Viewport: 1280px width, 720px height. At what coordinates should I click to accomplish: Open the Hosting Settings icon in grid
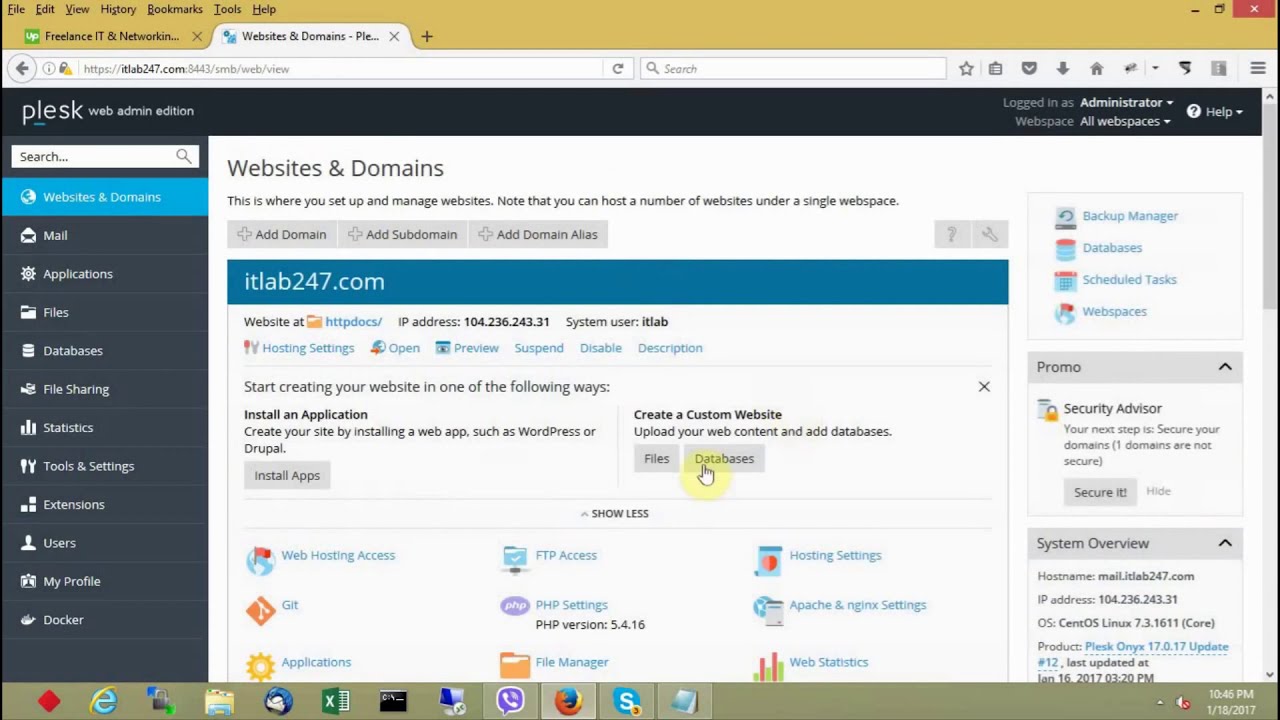pos(769,560)
